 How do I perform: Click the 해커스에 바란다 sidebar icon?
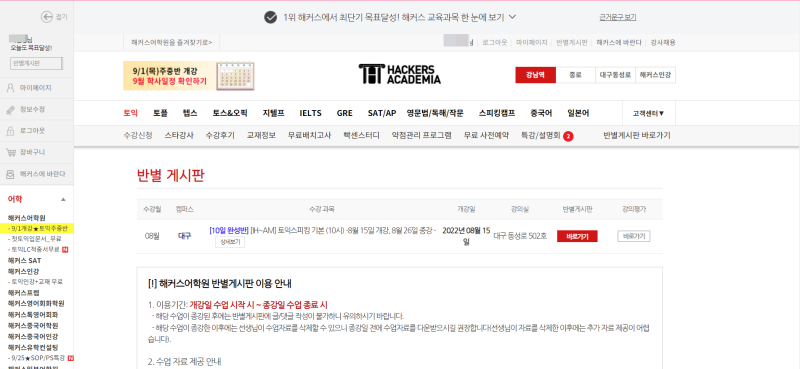coord(10,174)
